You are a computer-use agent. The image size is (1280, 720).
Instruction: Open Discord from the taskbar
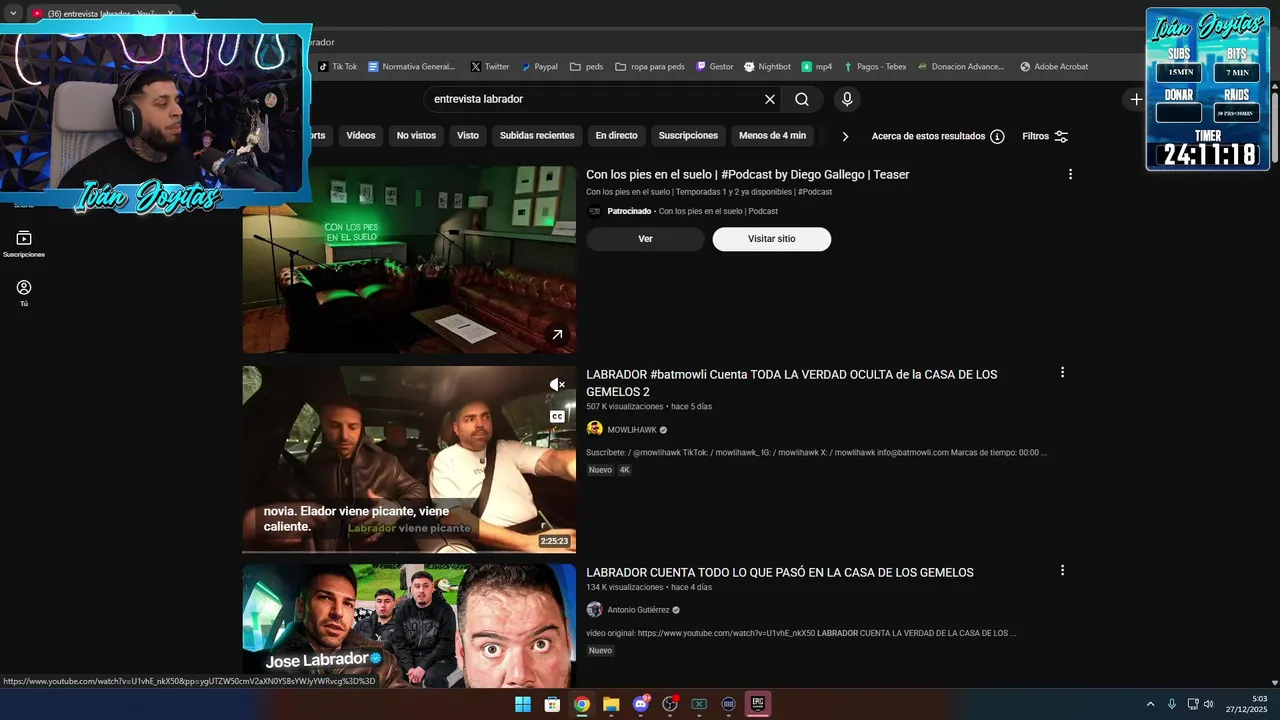[641, 704]
